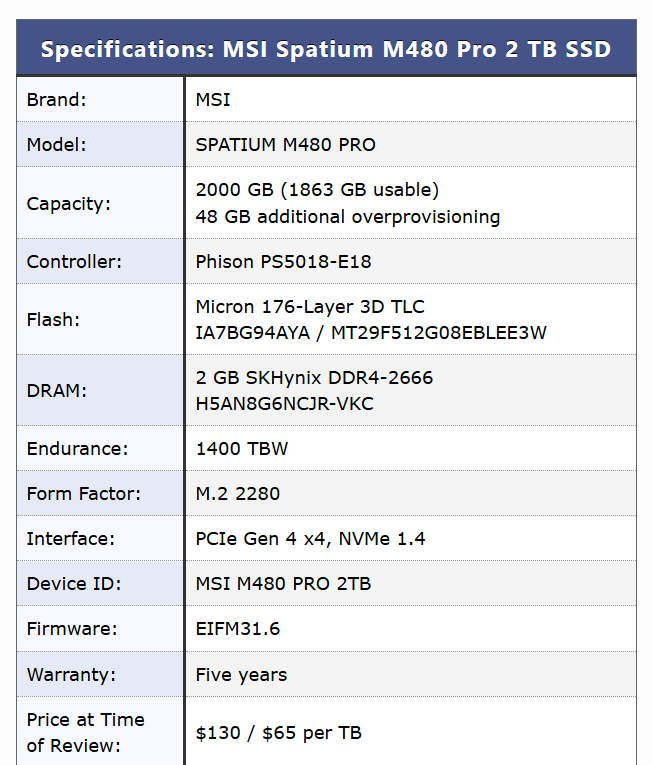Click the Specifications table title header
This screenshot has width=653, height=765.
326,49
